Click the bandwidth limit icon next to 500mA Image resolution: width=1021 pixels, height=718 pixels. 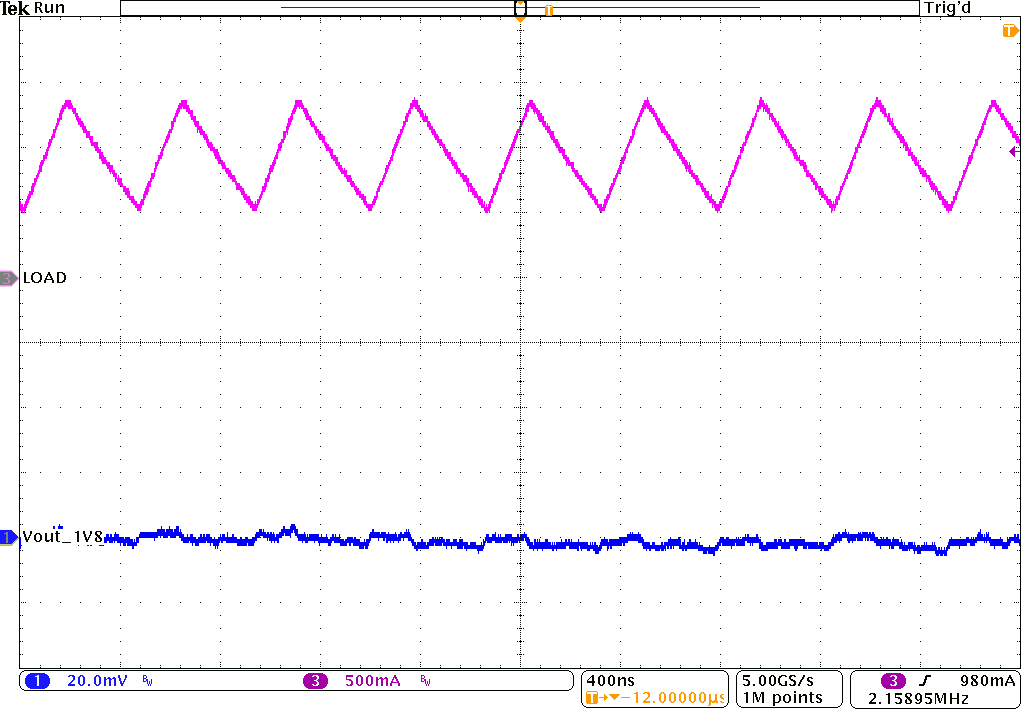point(425,679)
